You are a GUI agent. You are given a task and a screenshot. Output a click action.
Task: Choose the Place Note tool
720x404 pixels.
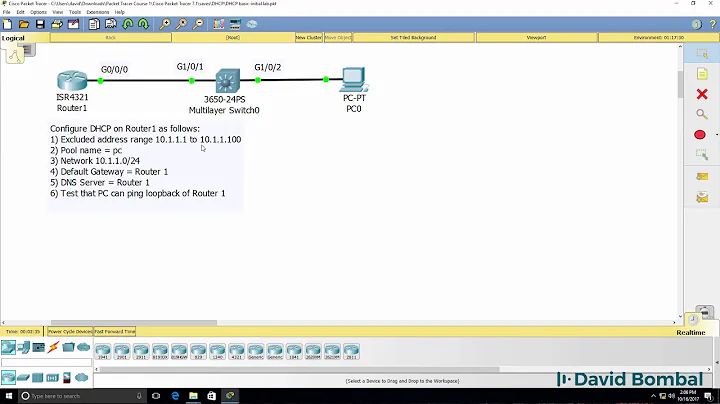click(702, 74)
